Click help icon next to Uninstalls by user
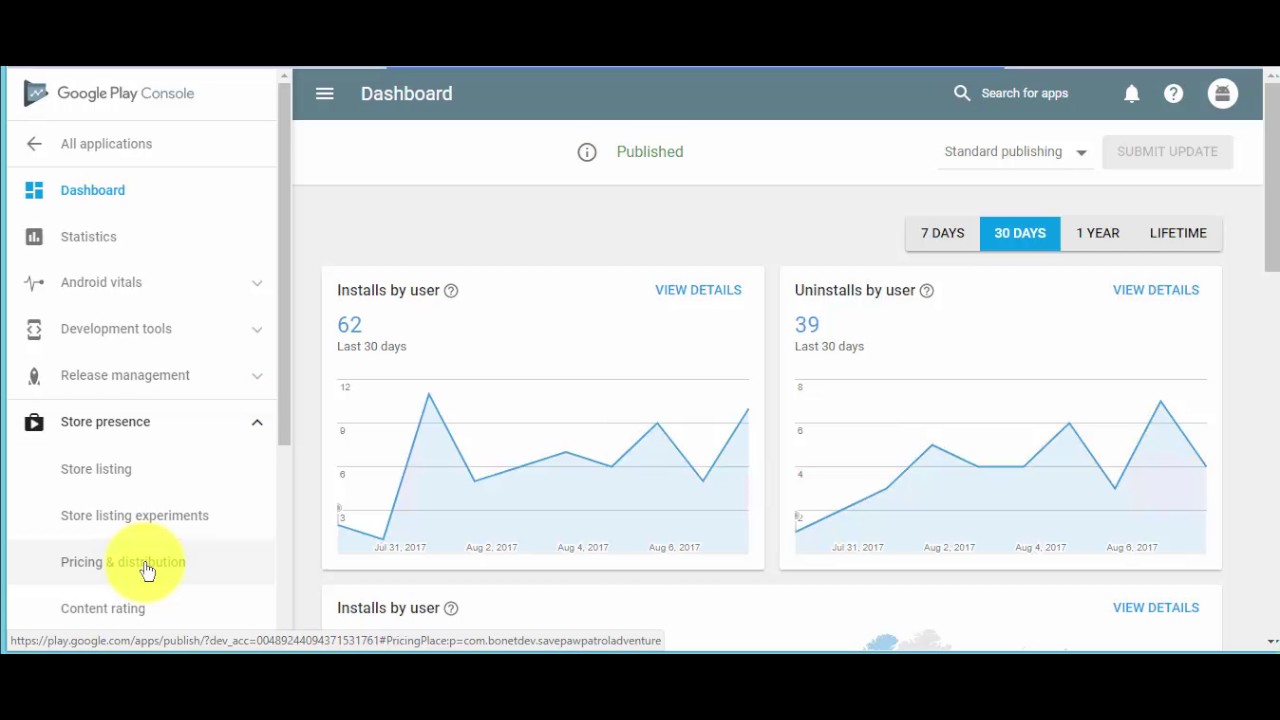The height and width of the screenshot is (720, 1280). click(927, 291)
